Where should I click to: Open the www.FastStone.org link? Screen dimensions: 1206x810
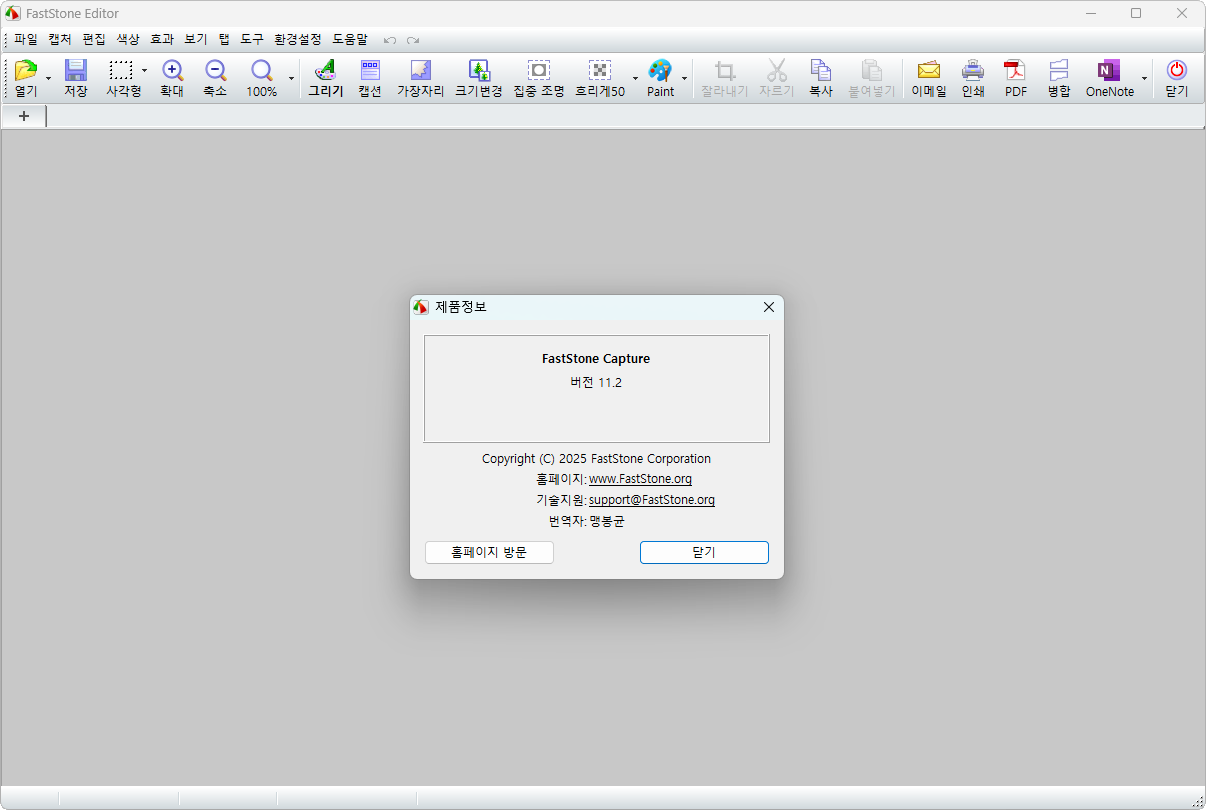click(x=640, y=479)
